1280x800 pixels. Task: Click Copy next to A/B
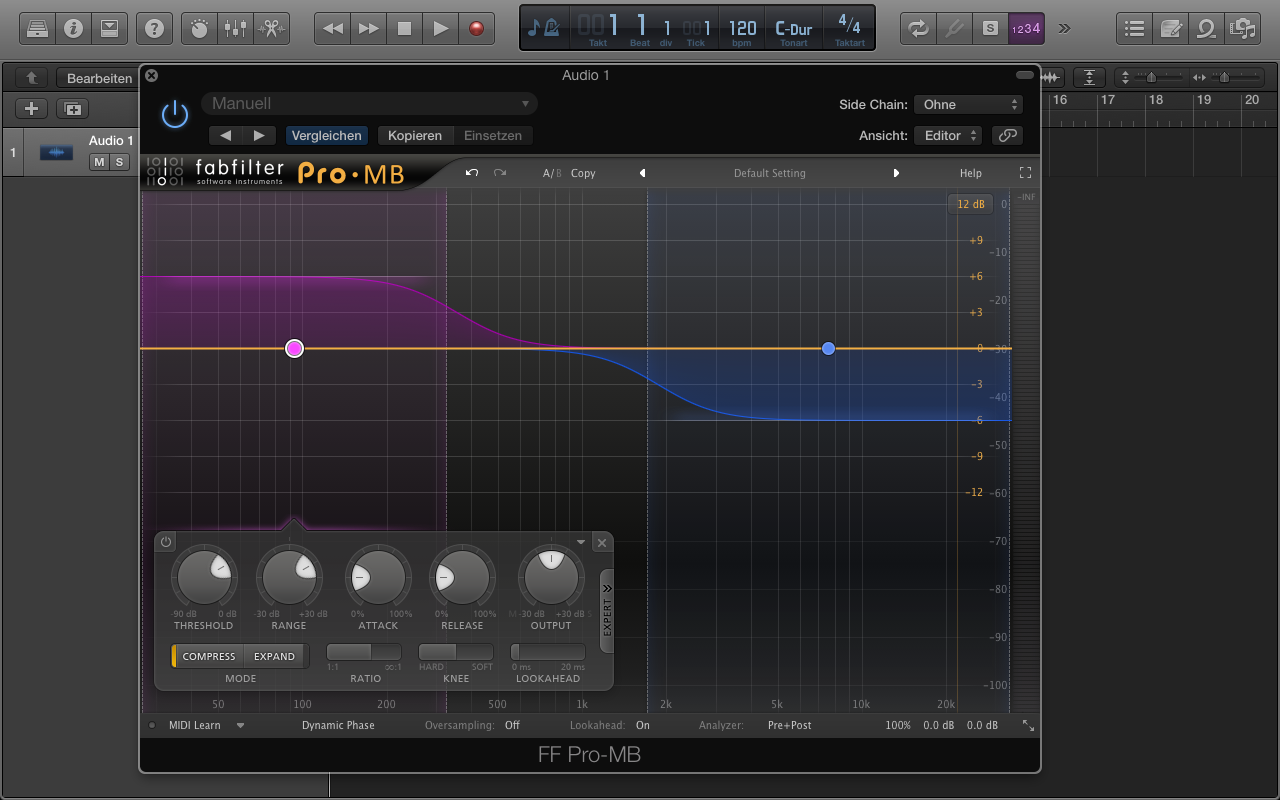click(x=583, y=173)
